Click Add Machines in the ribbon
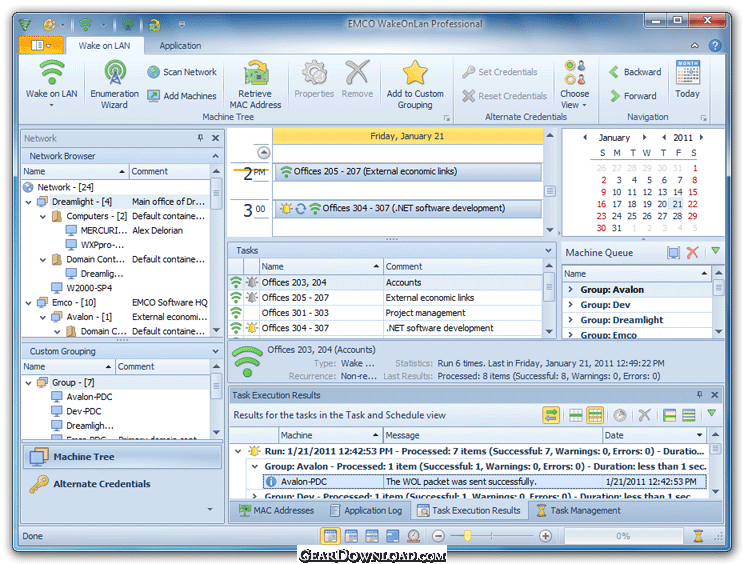 tap(182, 96)
